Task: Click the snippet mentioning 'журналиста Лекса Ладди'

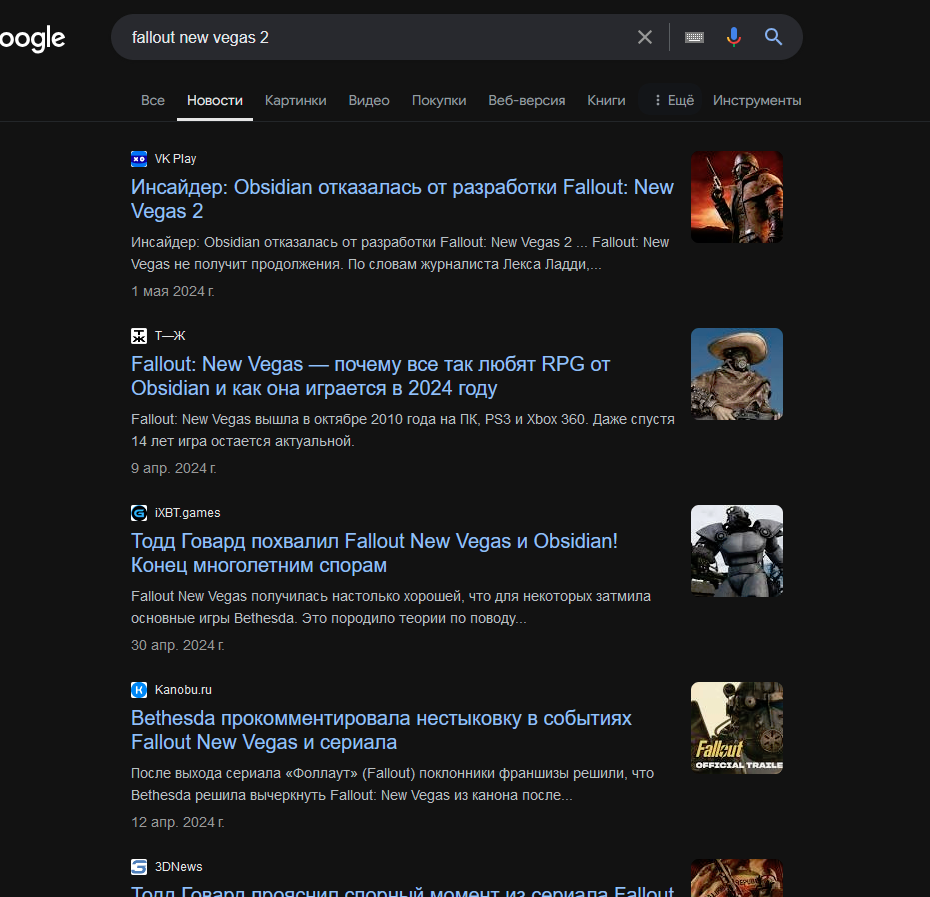Action: tap(400, 253)
